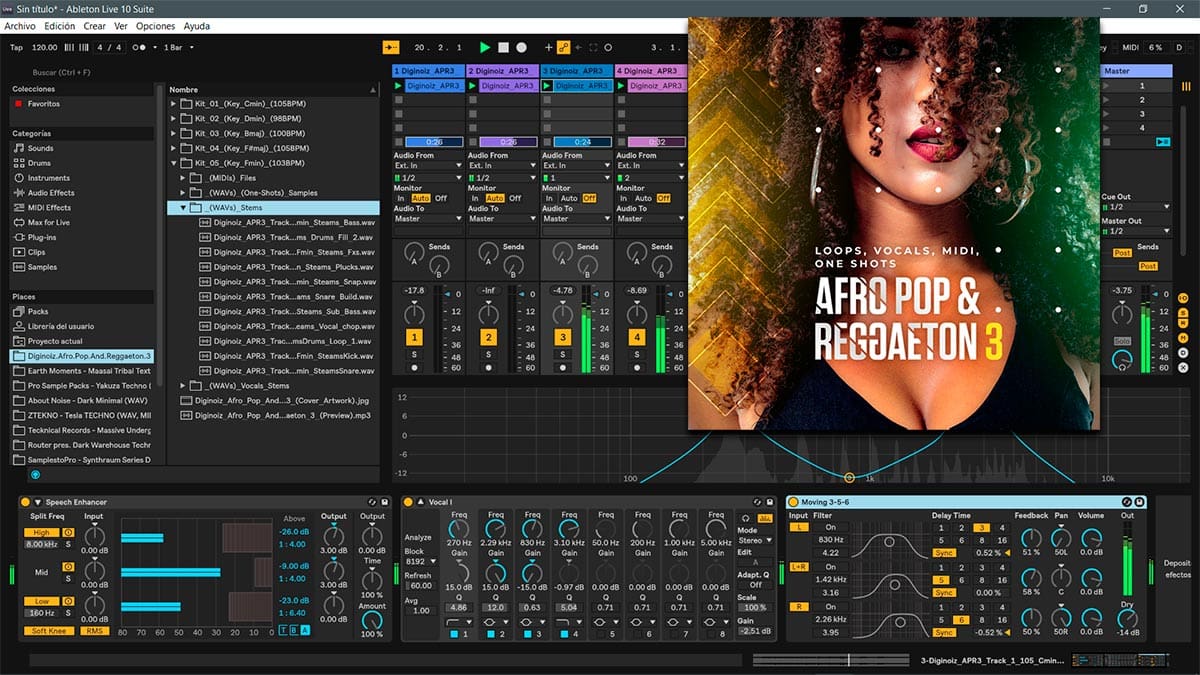1200x675 pixels.
Task: Expand the Kit_01_(Key_Cmin)_(105BPM) folder
Action: (173, 104)
